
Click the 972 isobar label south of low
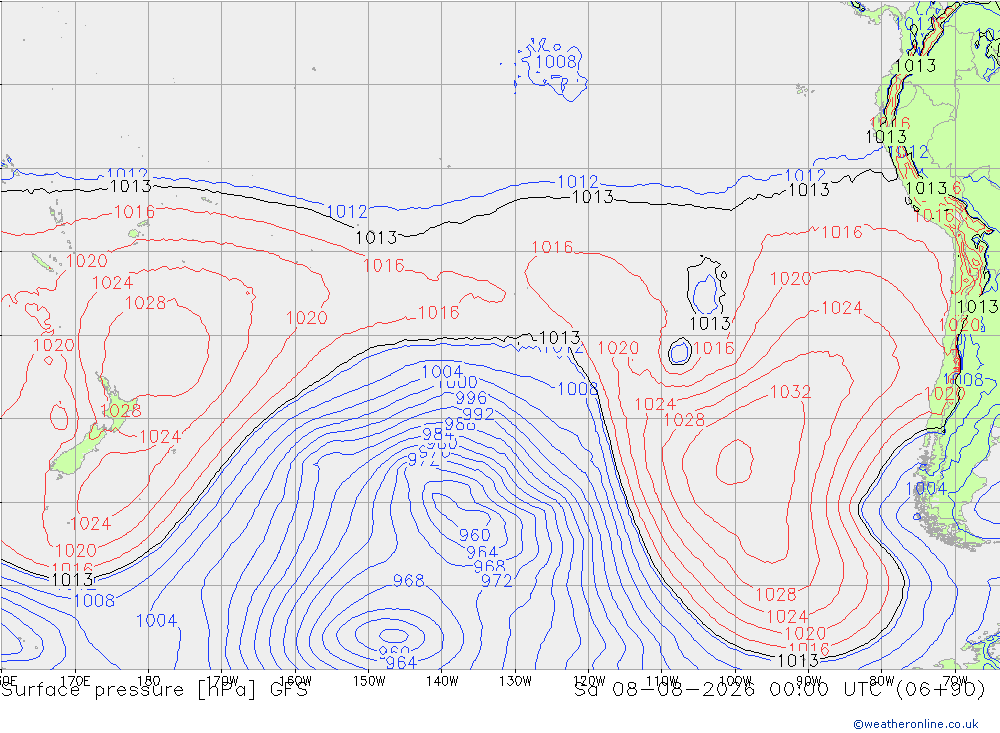[x=496, y=581]
